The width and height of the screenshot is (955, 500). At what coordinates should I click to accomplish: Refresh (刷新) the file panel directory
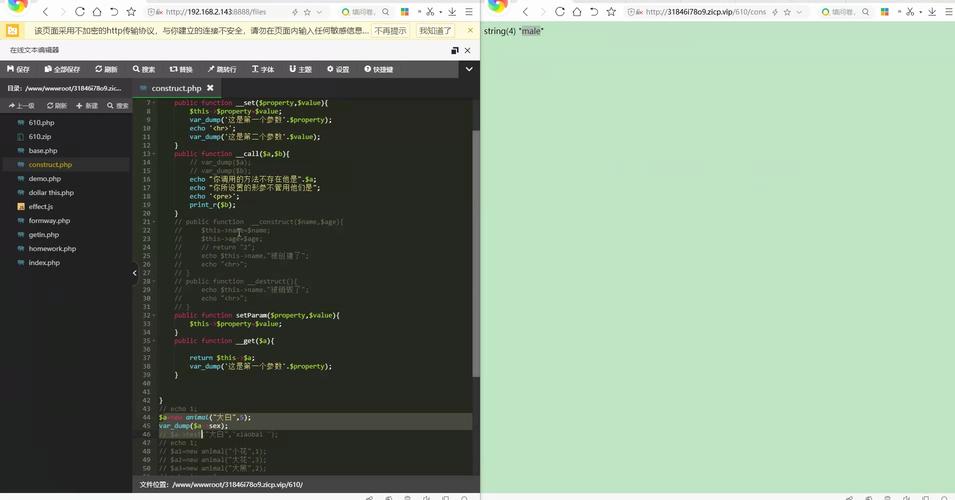coord(57,106)
